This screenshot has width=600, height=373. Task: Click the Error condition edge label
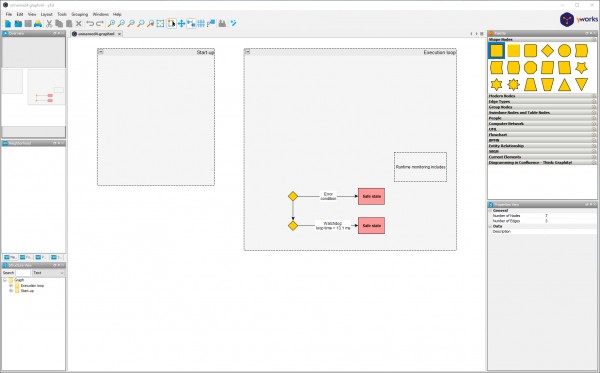coord(328,196)
